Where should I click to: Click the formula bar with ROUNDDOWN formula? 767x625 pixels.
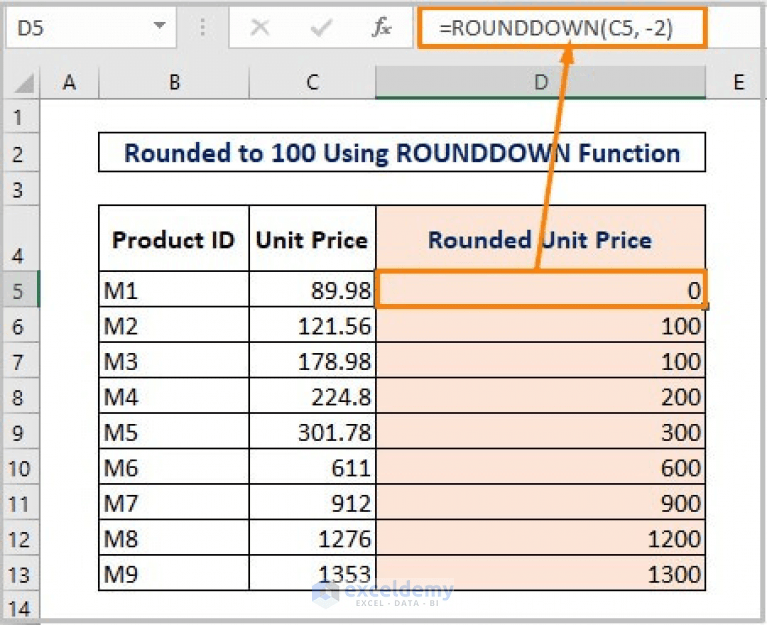click(562, 28)
